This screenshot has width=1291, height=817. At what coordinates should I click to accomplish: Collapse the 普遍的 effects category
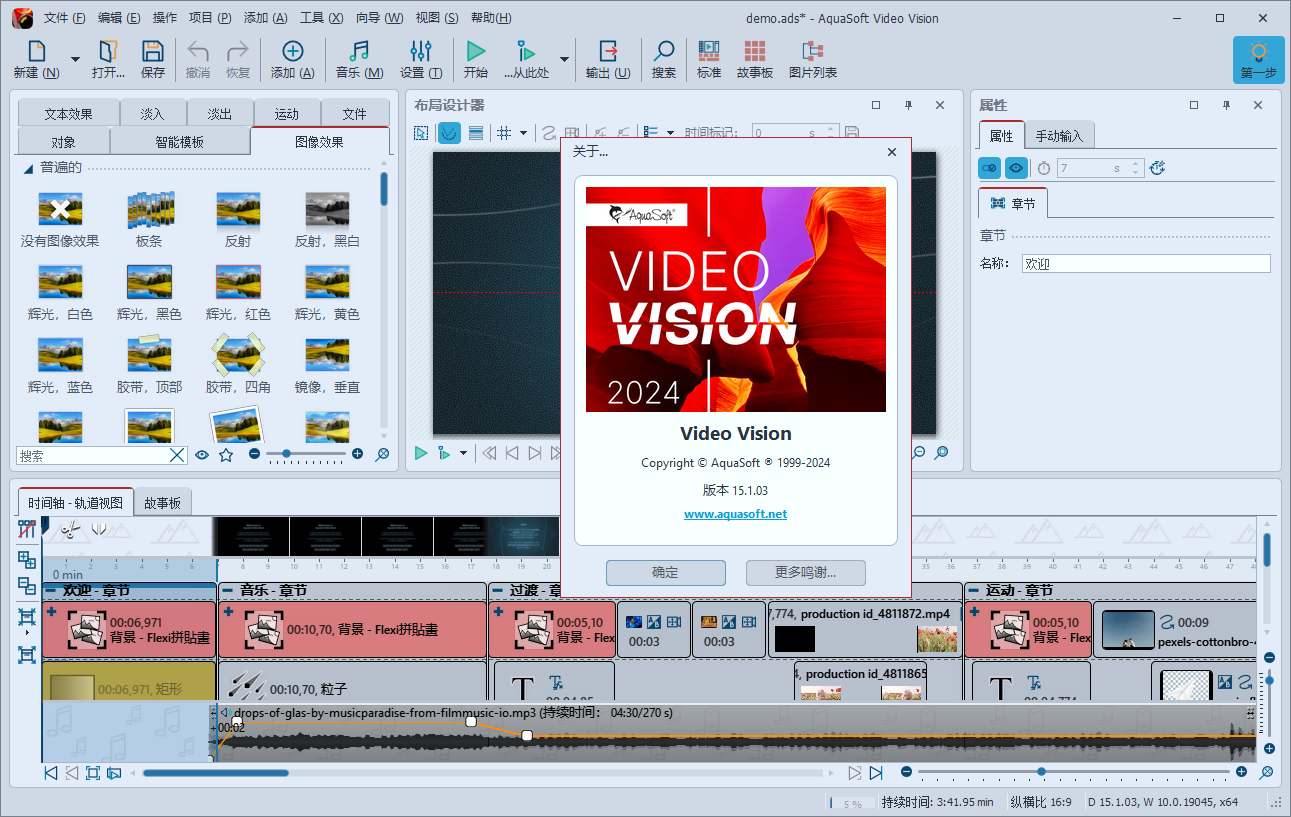click(x=28, y=168)
